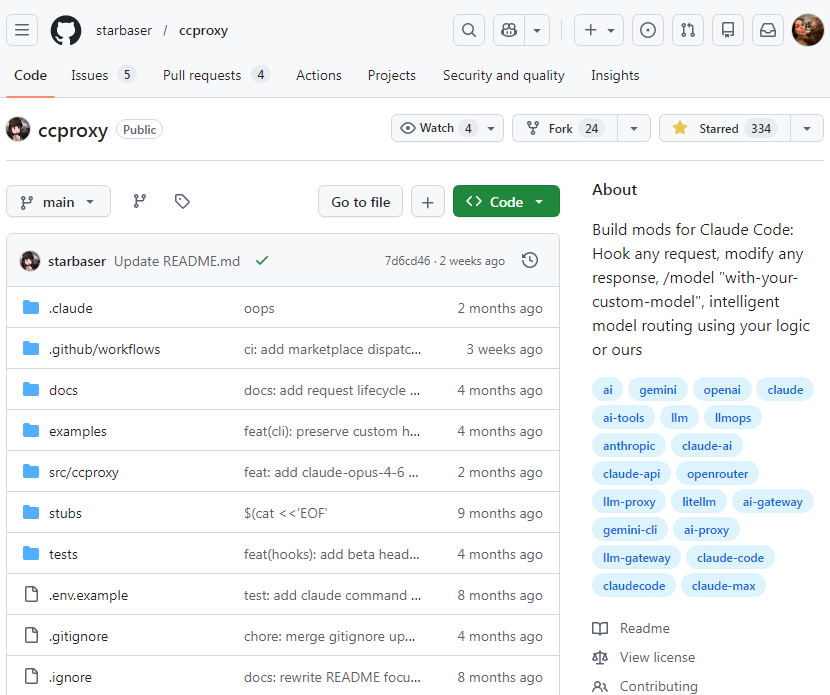Open the .github/workflows folder
Screen dimensions: 830x695
(x=104, y=349)
